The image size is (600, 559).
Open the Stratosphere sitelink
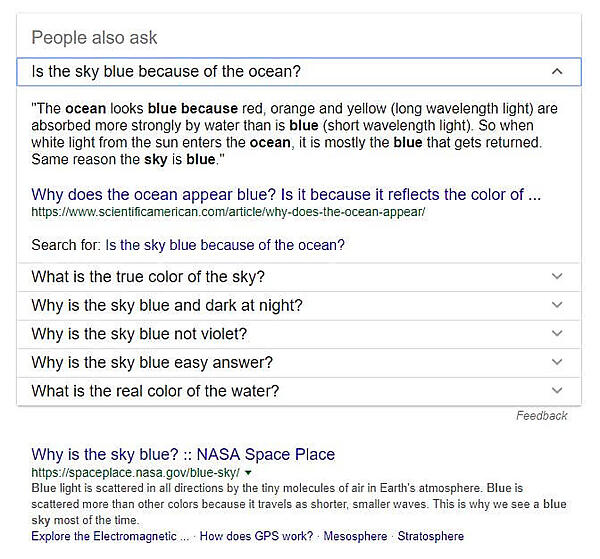pyautogui.click(x=429, y=537)
